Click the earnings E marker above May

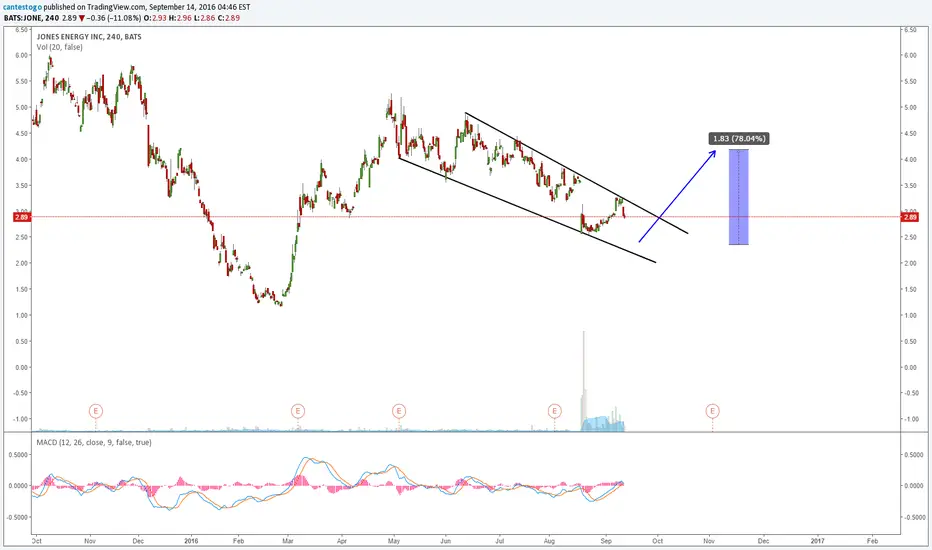[x=399, y=411]
